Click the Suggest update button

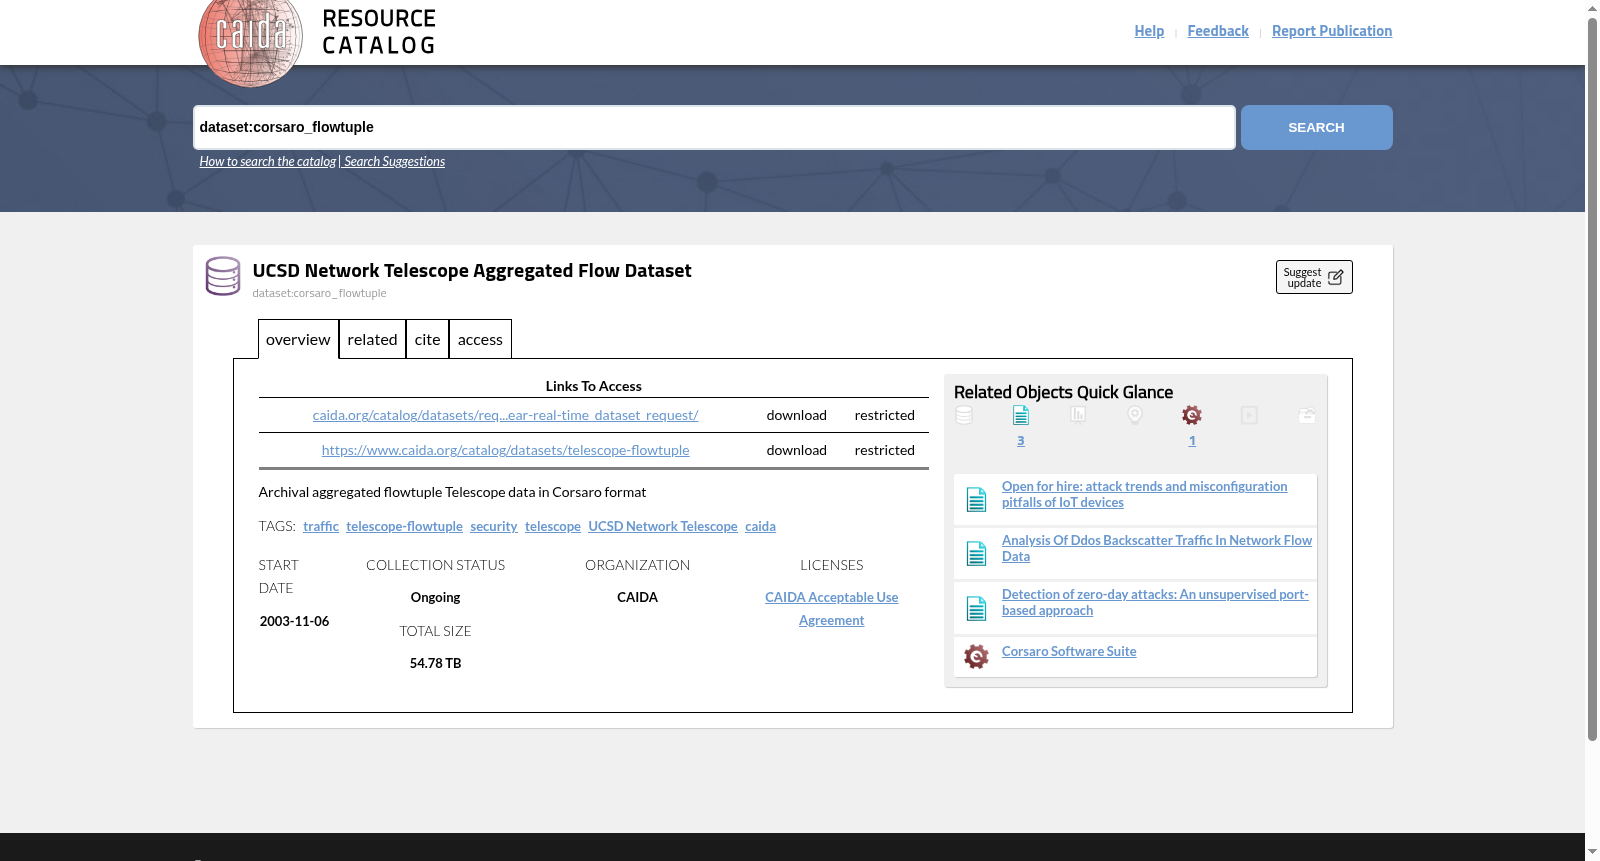1314,277
